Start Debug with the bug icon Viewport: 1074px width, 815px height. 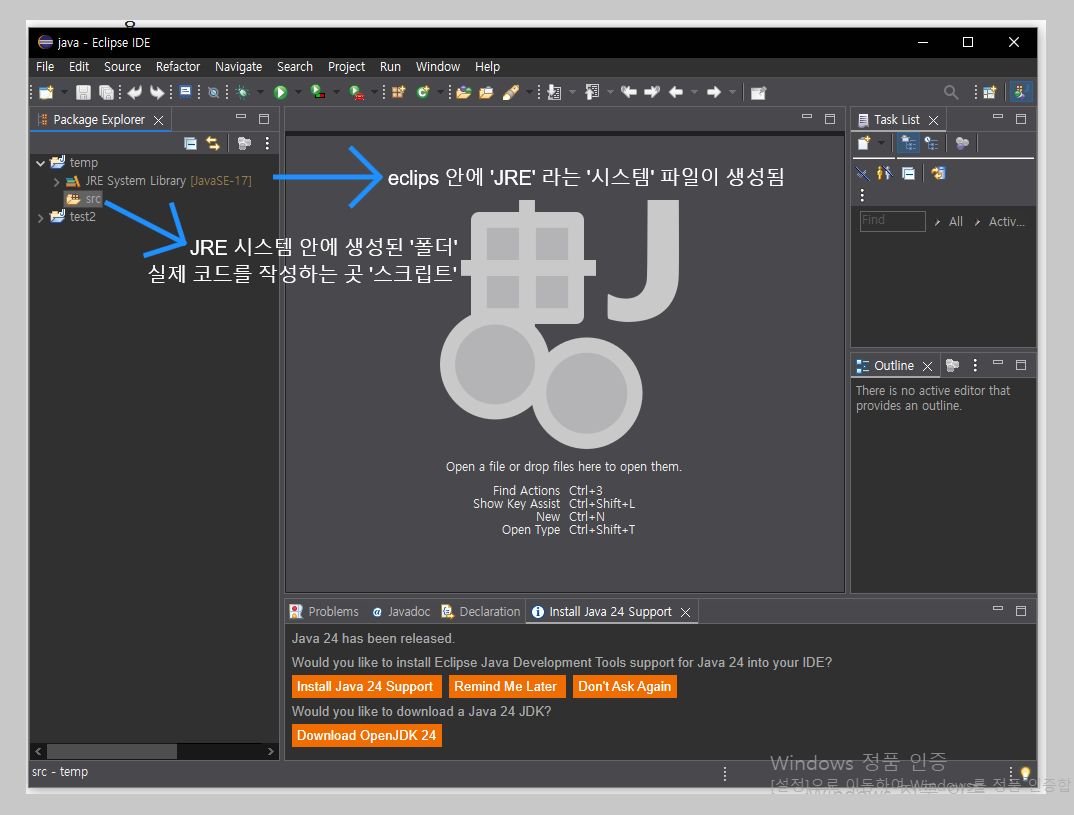tap(242, 92)
